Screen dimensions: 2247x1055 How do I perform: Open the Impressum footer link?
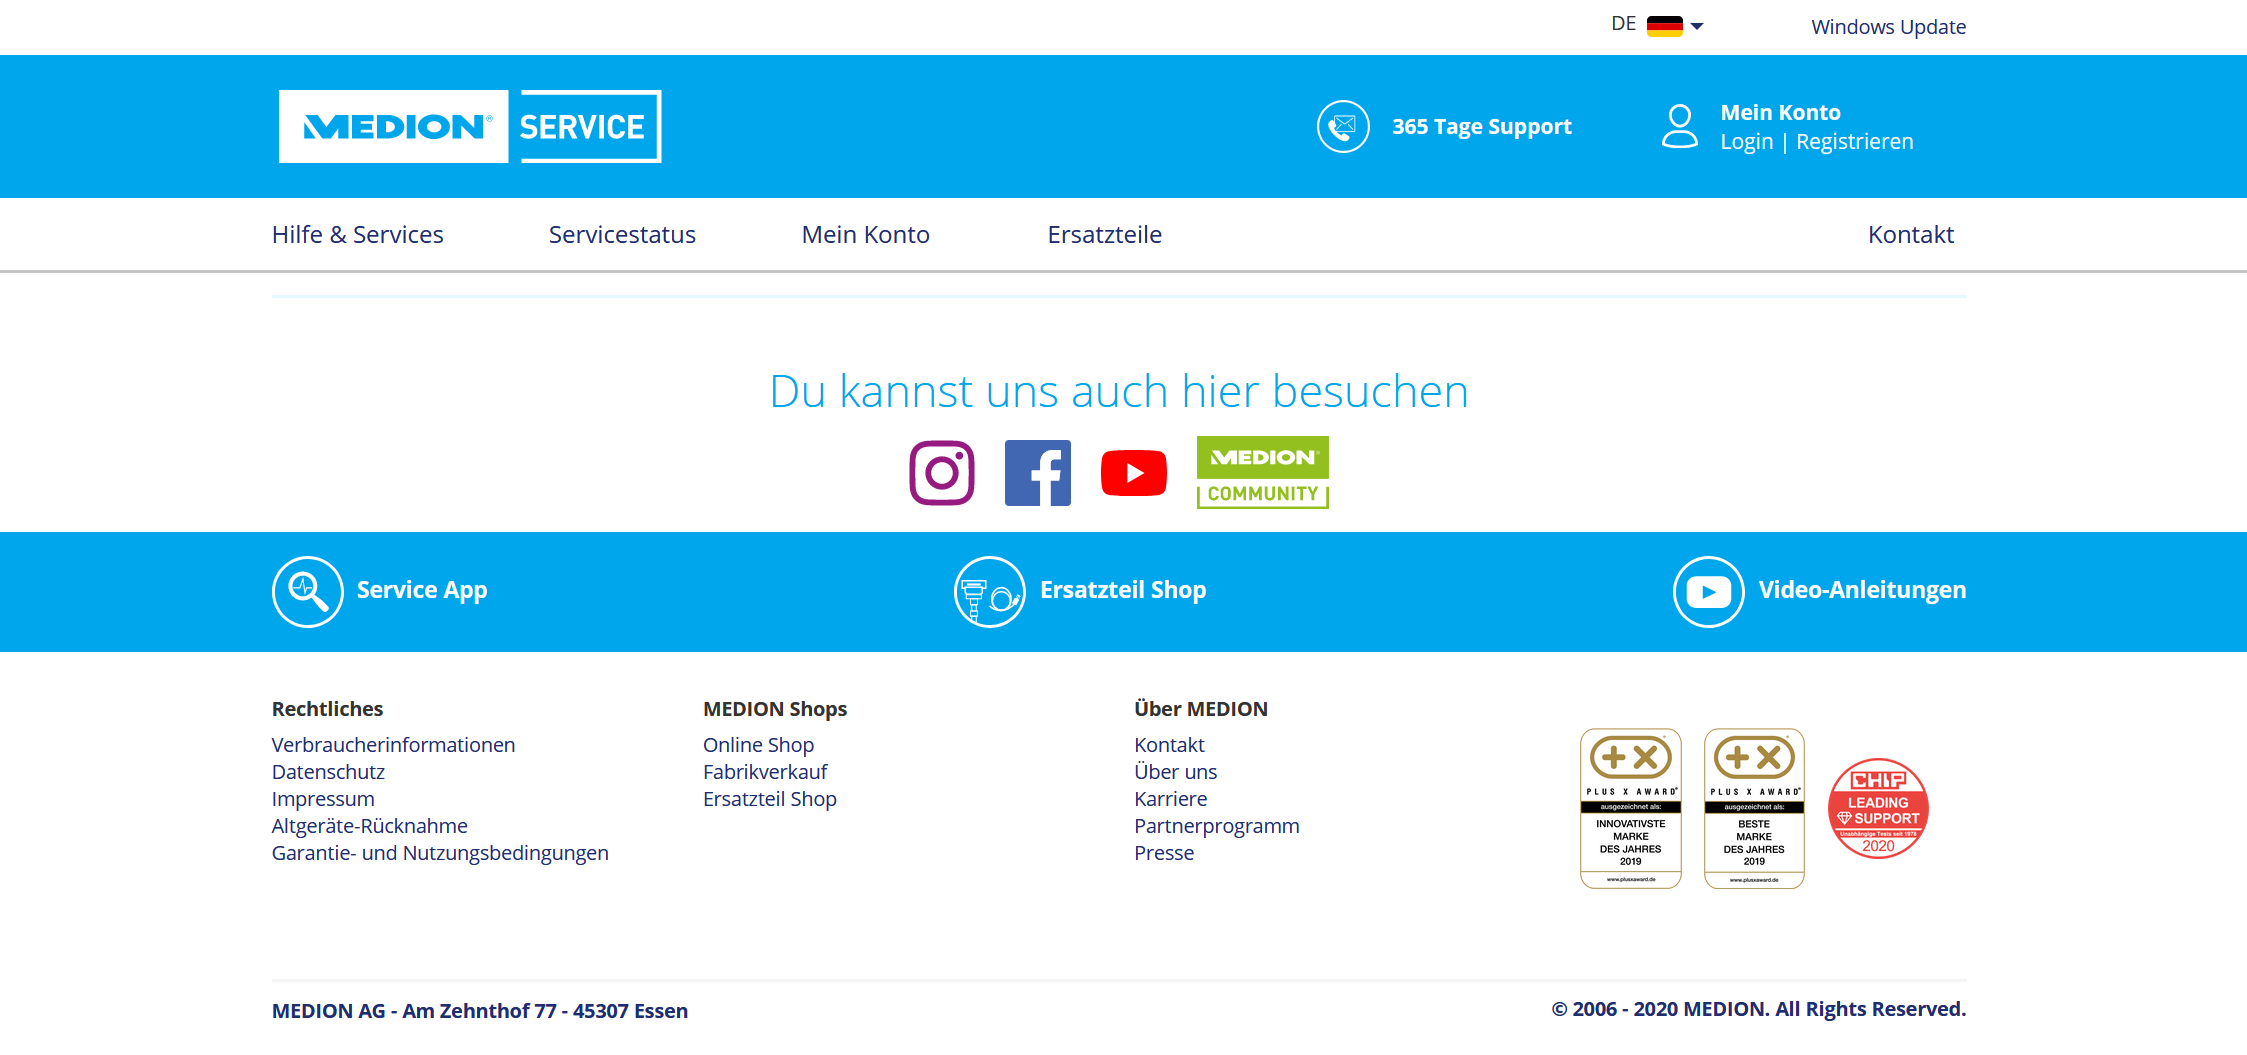323,799
